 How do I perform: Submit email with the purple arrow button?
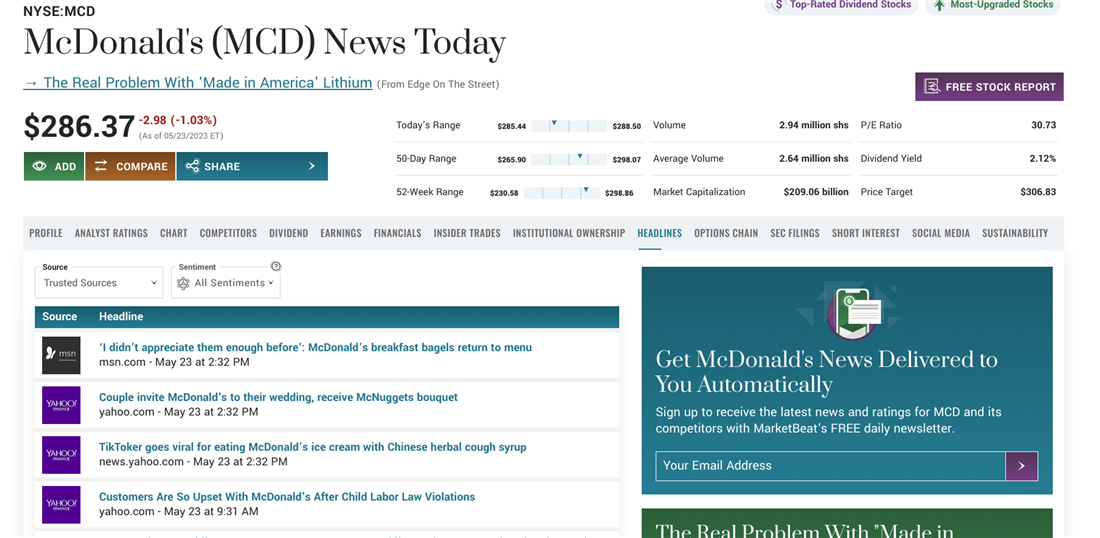(1021, 466)
